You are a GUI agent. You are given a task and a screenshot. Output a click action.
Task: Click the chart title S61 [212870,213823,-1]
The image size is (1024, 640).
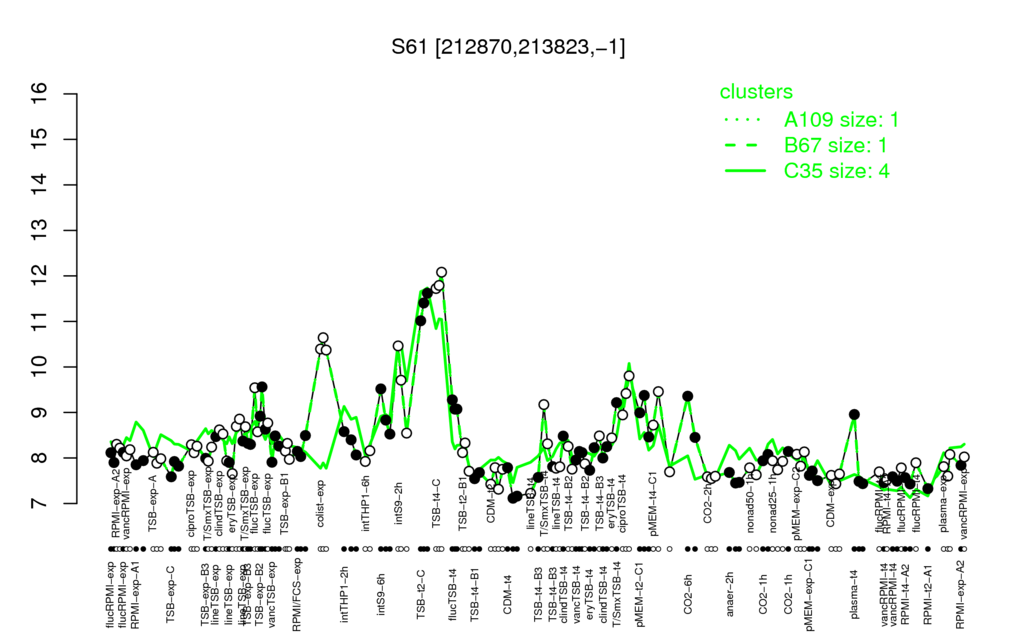pos(508,47)
